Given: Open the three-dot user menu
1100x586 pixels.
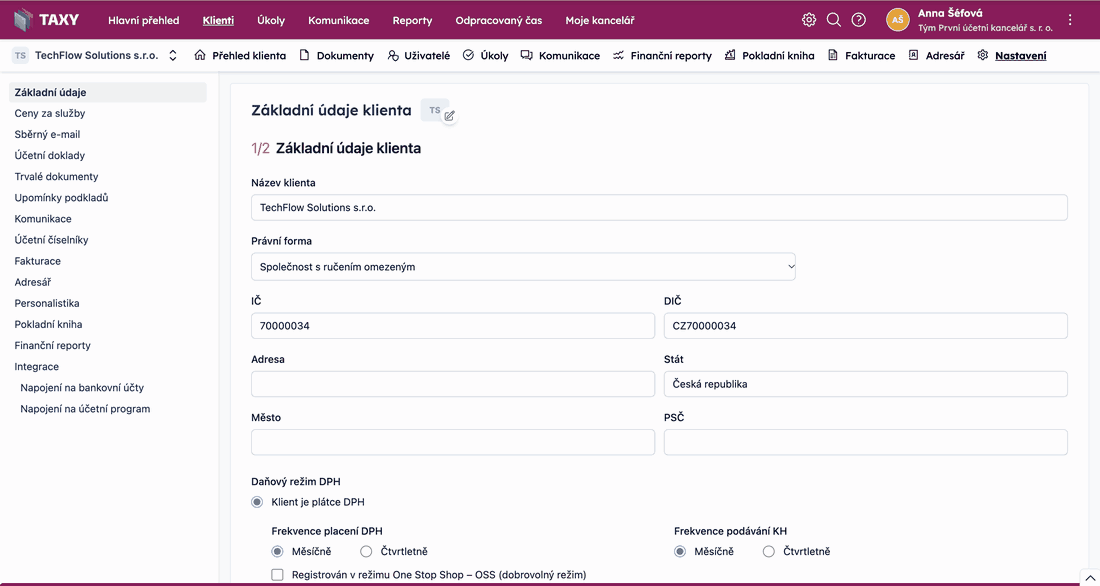Looking at the screenshot, I should pyautogui.click(x=1070, y=20).
